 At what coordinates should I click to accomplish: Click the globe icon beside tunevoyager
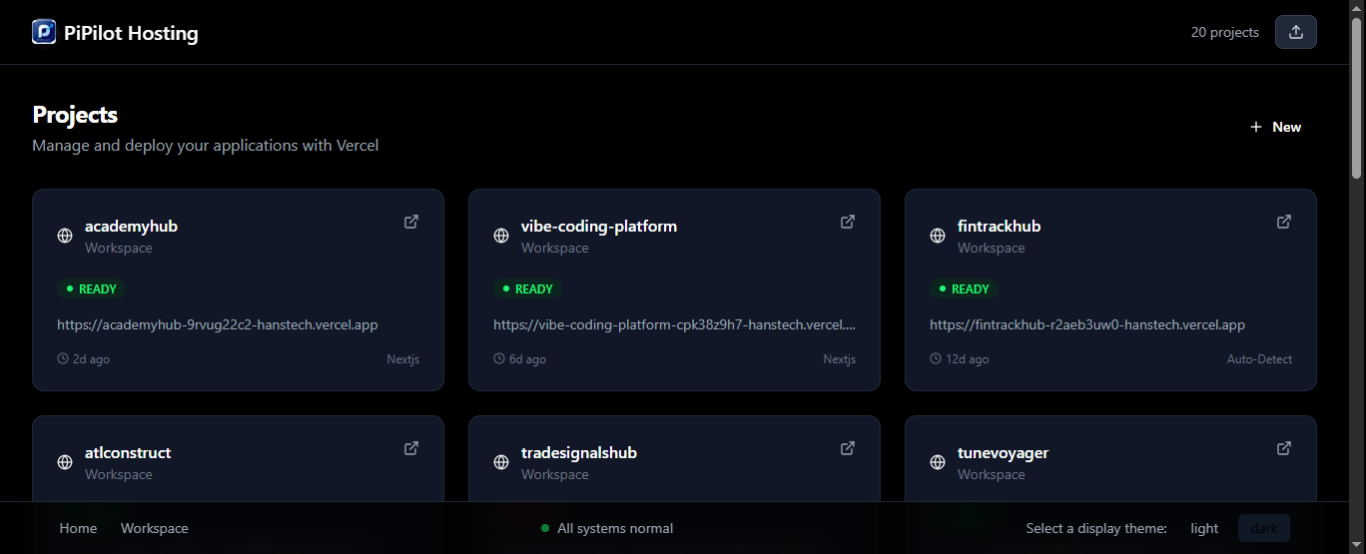coord(938,462)
